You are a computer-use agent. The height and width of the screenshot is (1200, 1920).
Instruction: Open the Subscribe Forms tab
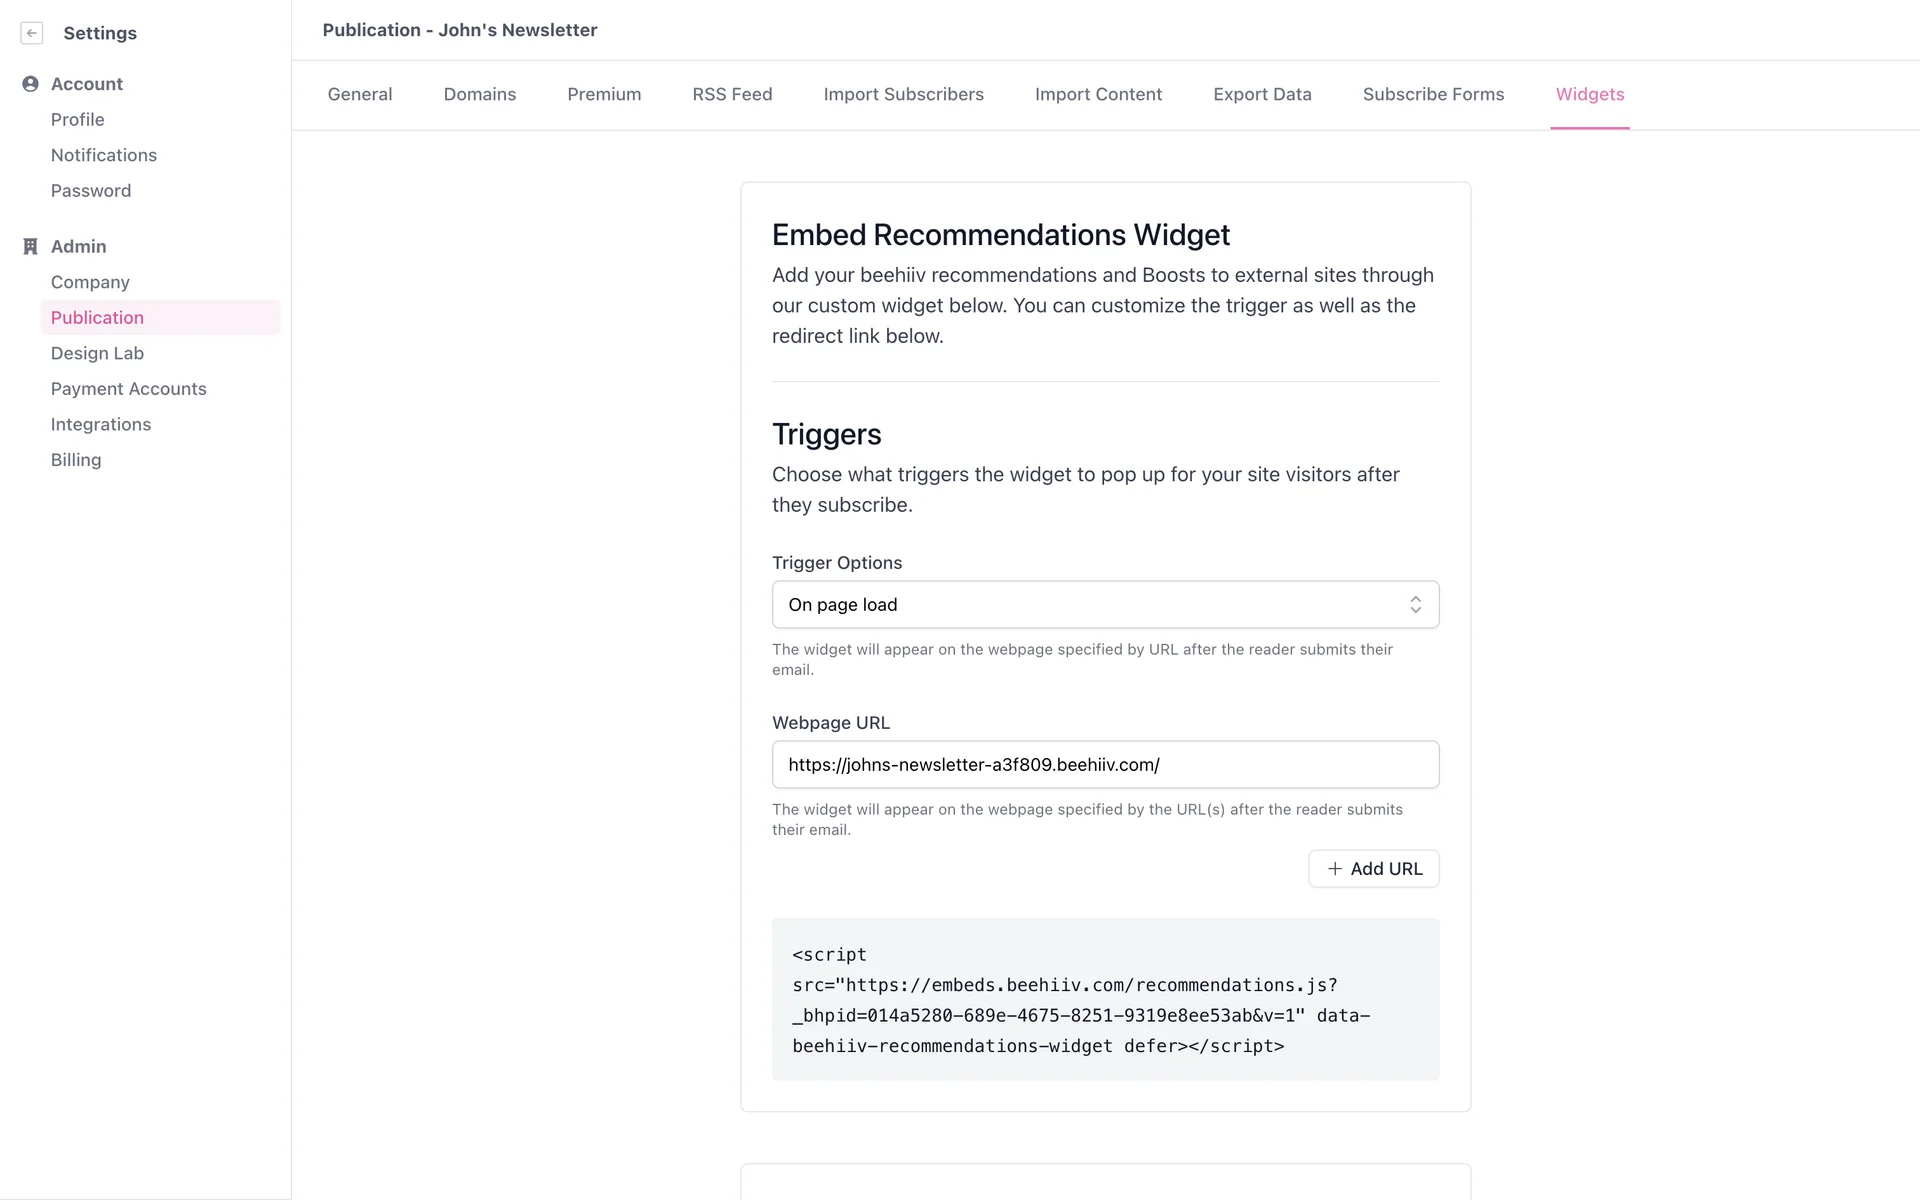(x=1433, y=94)
